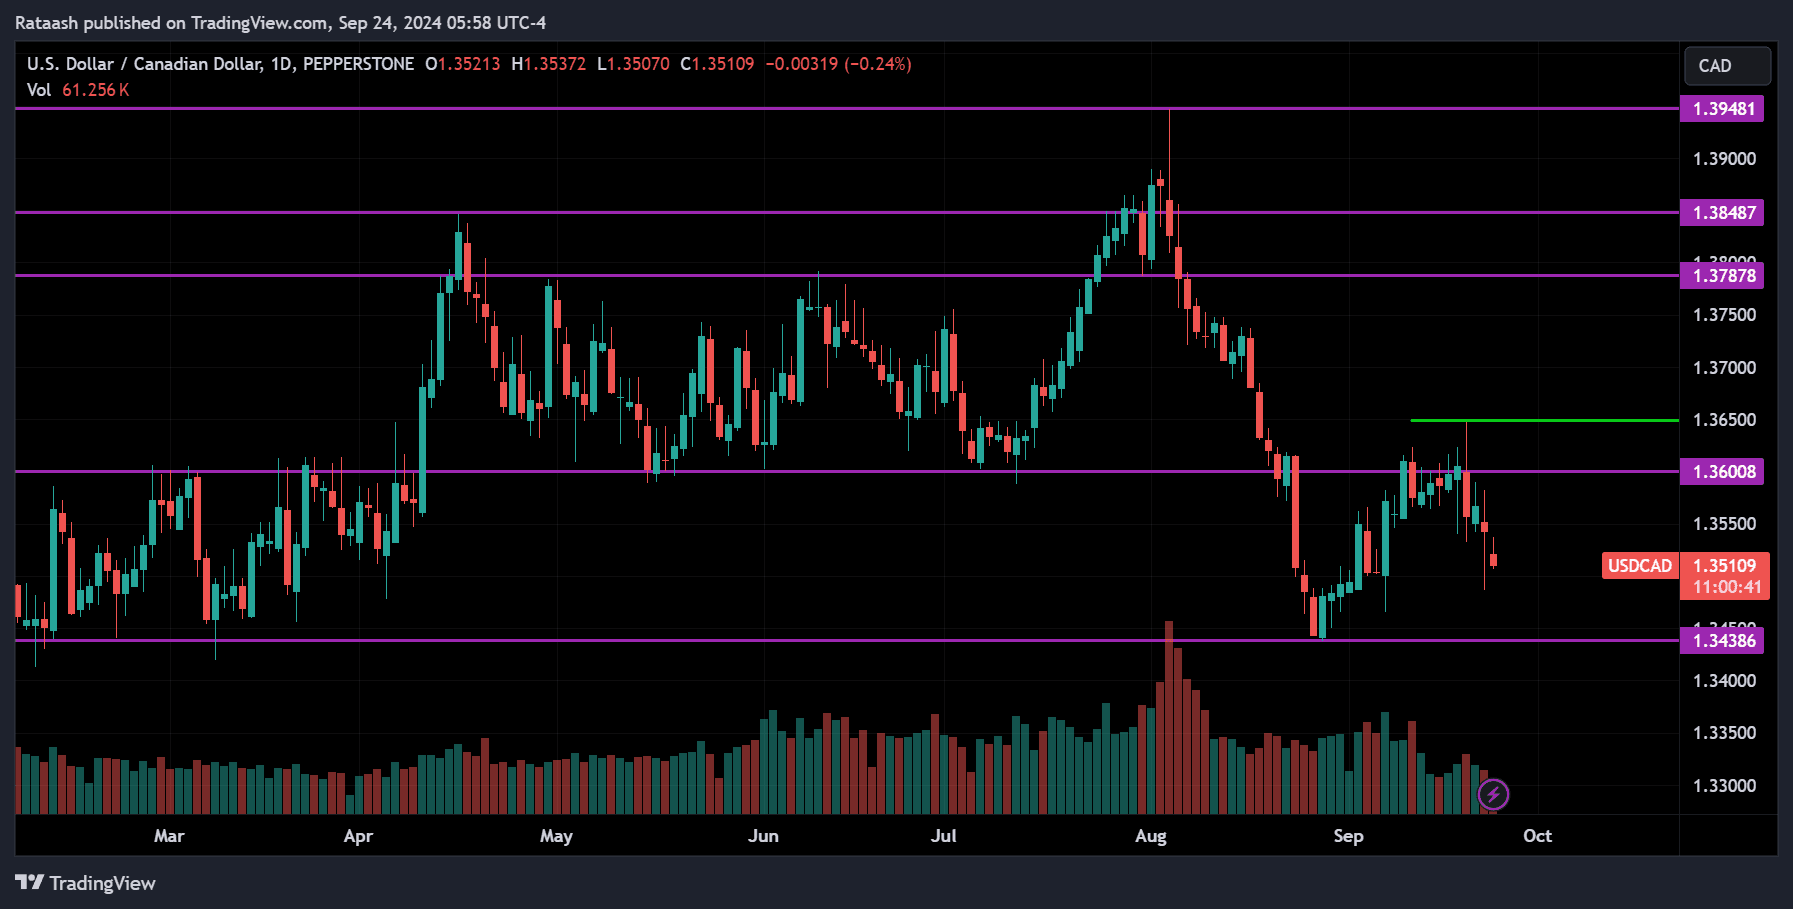Click the 1.39000 price scale label
Viewport: 1793px width, 909px height.
click(x=1724, y=159)
